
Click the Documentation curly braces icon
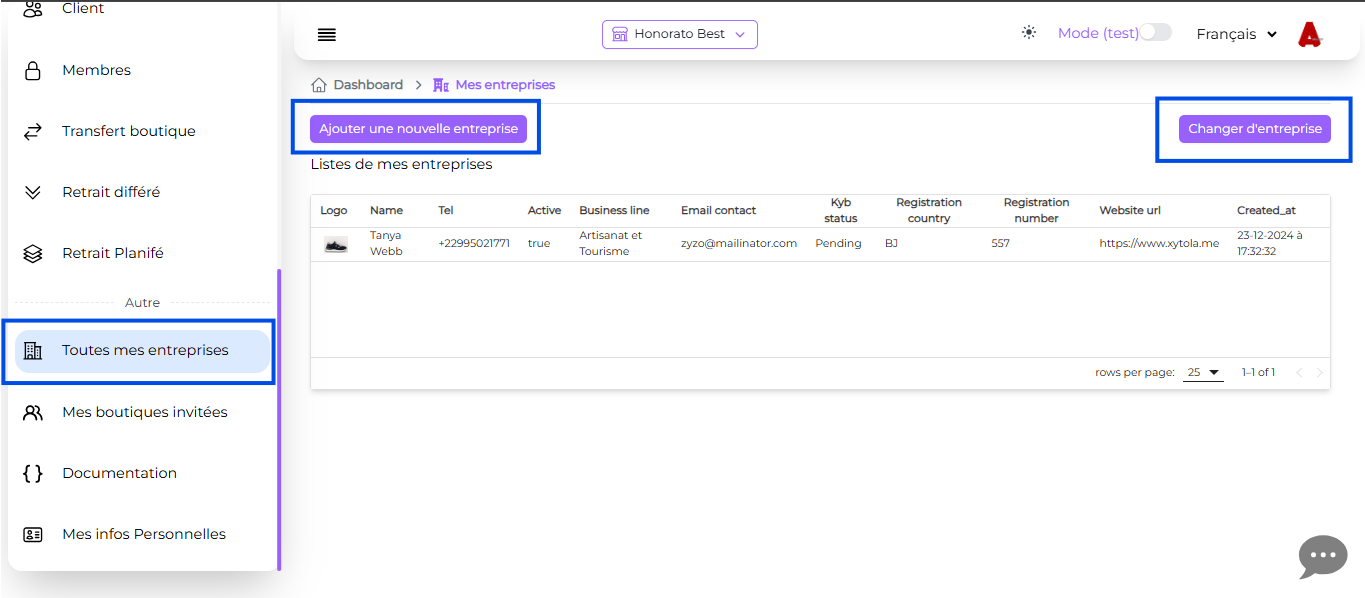(x=33, y=474)
